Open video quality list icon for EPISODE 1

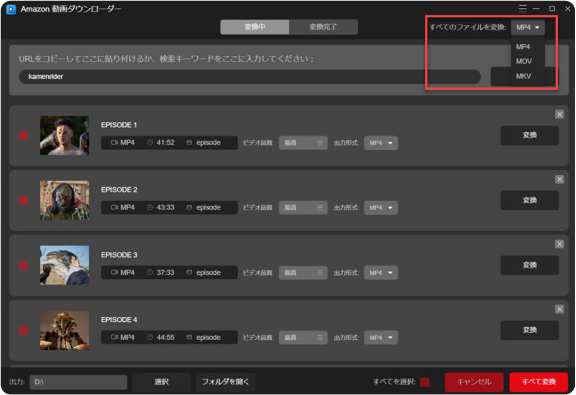tap(320, 143)
